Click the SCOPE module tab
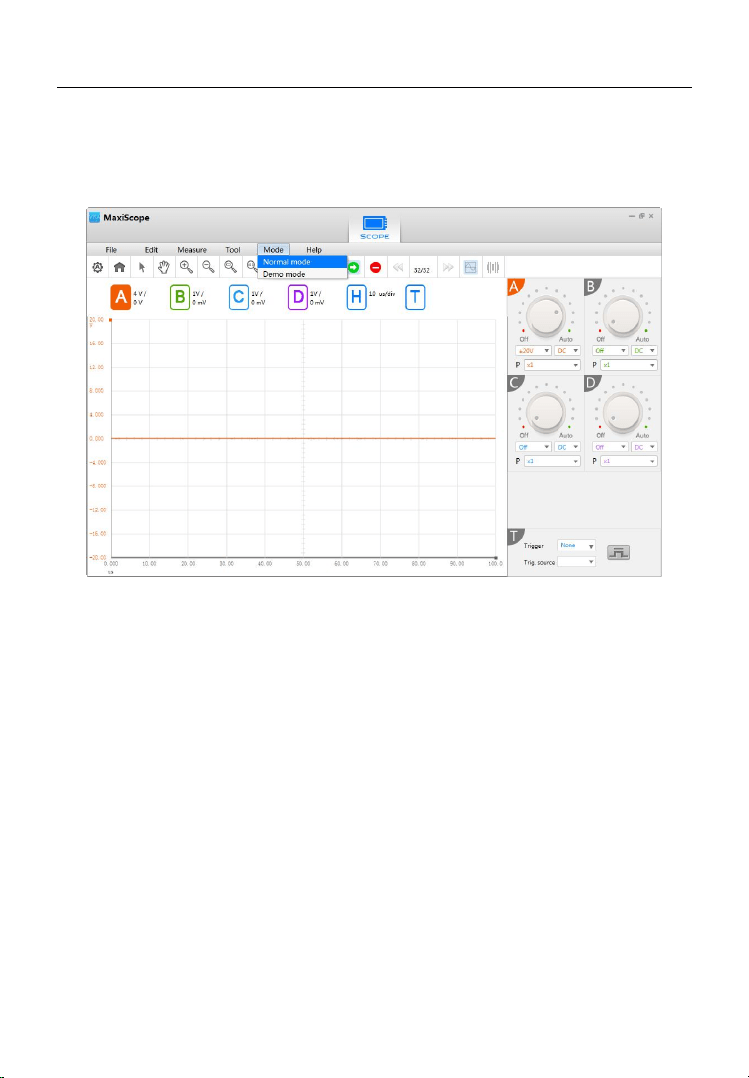The width and height of the screenshot is (749, 1078). pyautogui.click(x=375, y=228)
